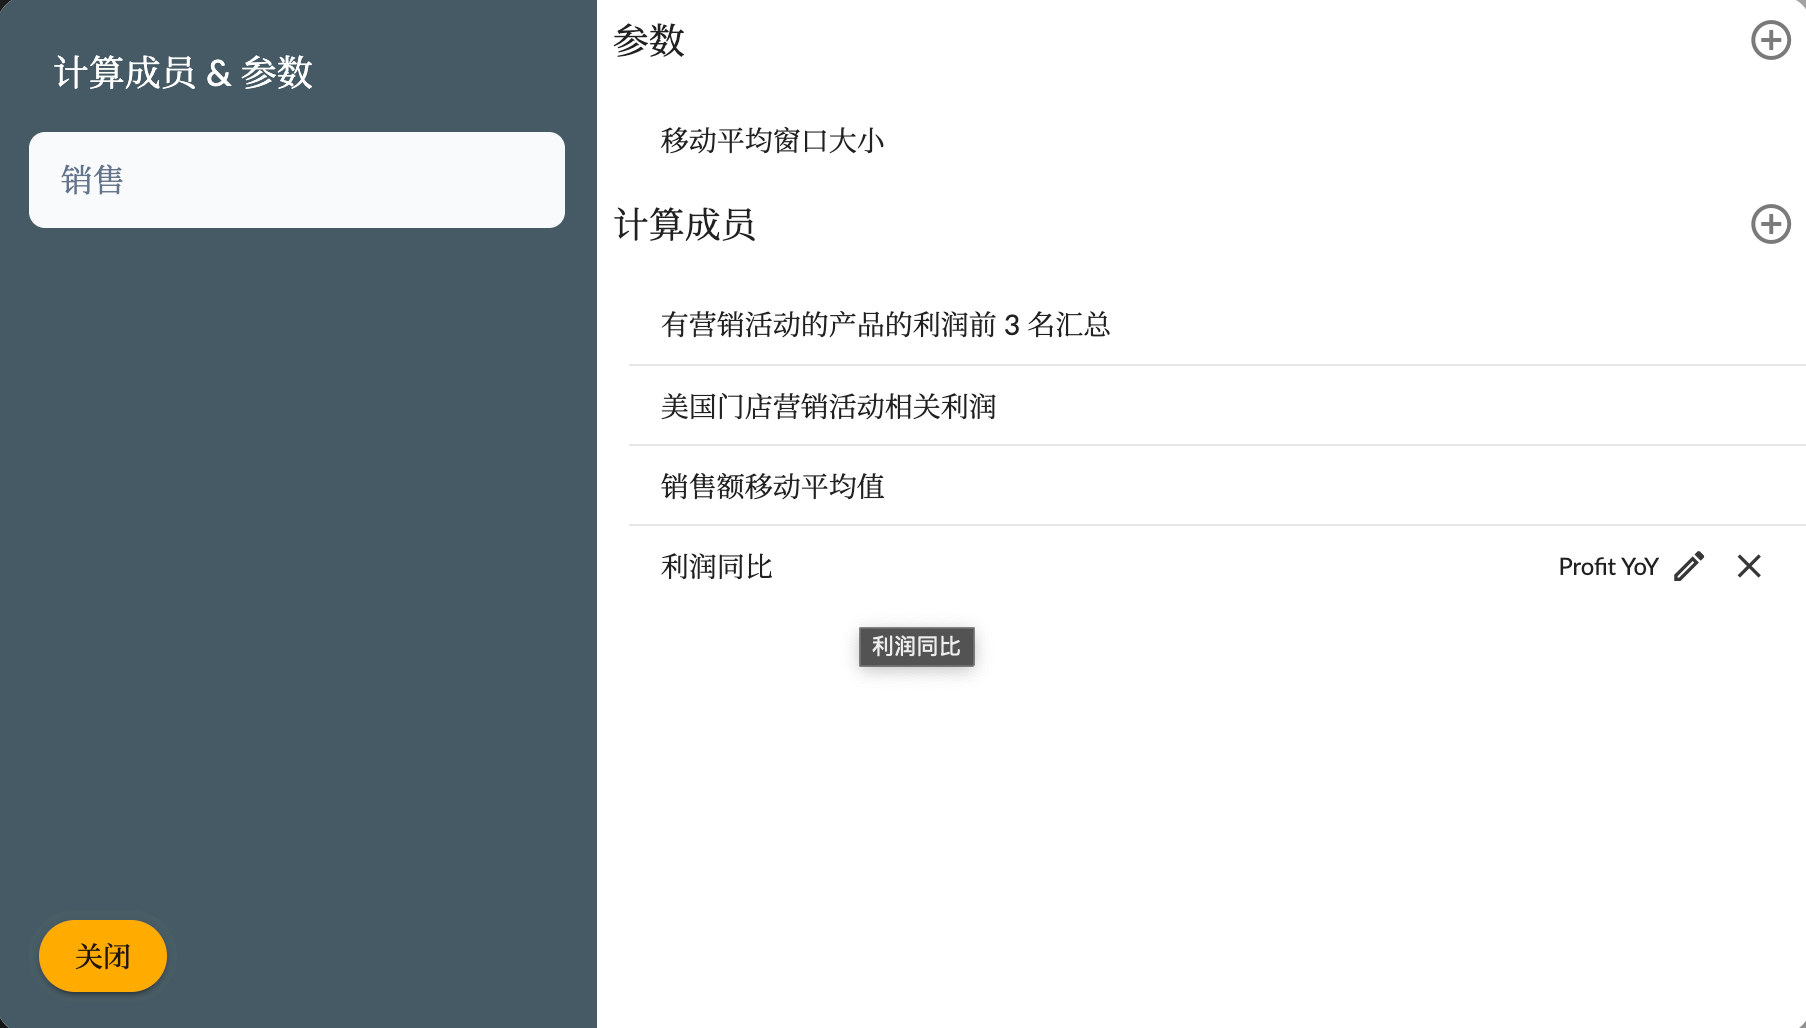1806x1028 pixels.
Task: Select the 利润同比 calculated member row
Action: click(716, 566)
